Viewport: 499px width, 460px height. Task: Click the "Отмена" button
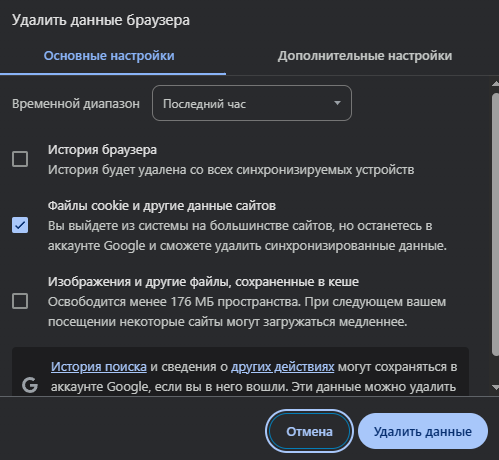click(x=309, y=431)
